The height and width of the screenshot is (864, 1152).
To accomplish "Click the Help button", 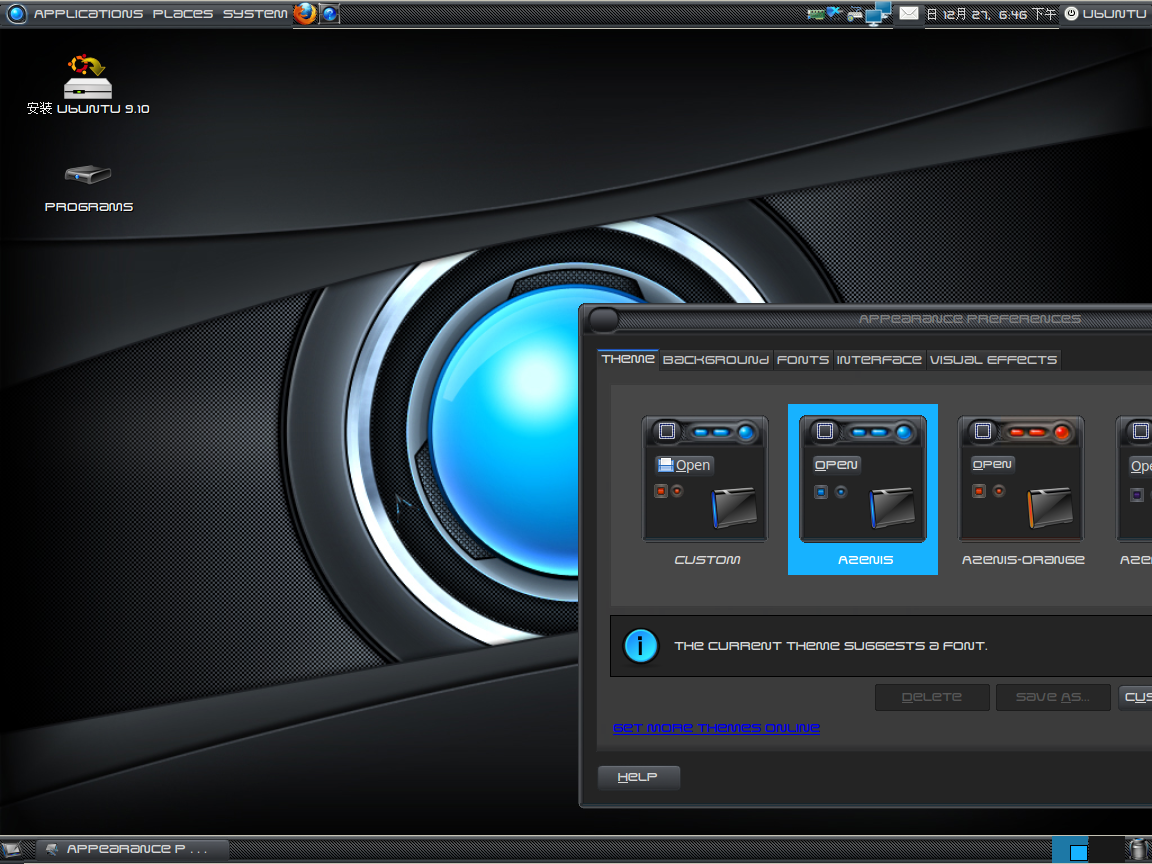I will click(x=638, y=777).
